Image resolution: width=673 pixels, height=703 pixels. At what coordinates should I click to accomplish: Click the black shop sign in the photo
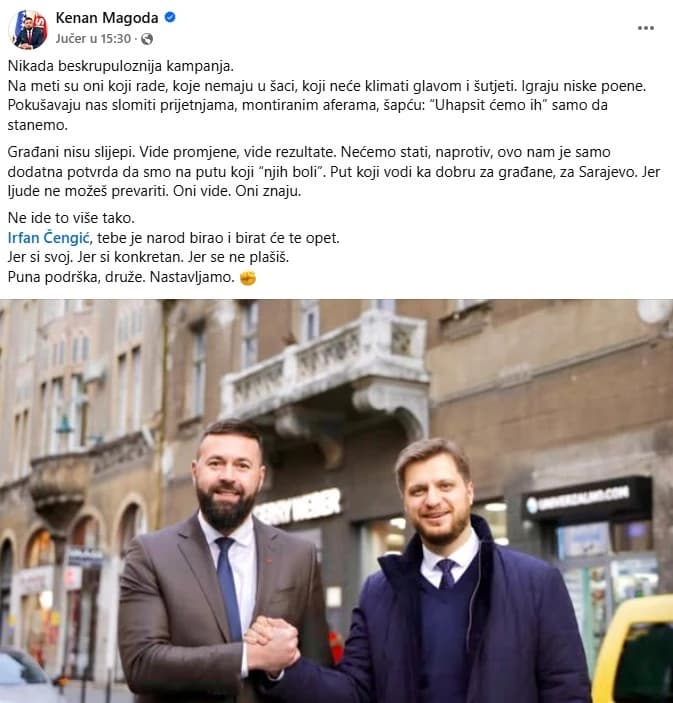[587, 498]
